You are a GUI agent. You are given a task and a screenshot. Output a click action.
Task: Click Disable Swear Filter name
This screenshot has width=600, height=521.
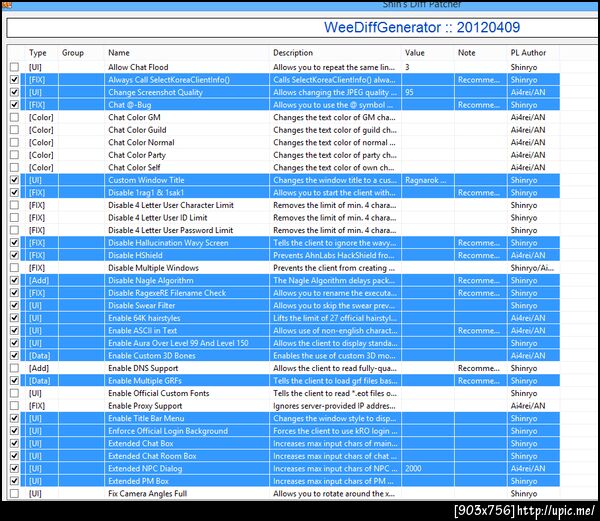142,306
